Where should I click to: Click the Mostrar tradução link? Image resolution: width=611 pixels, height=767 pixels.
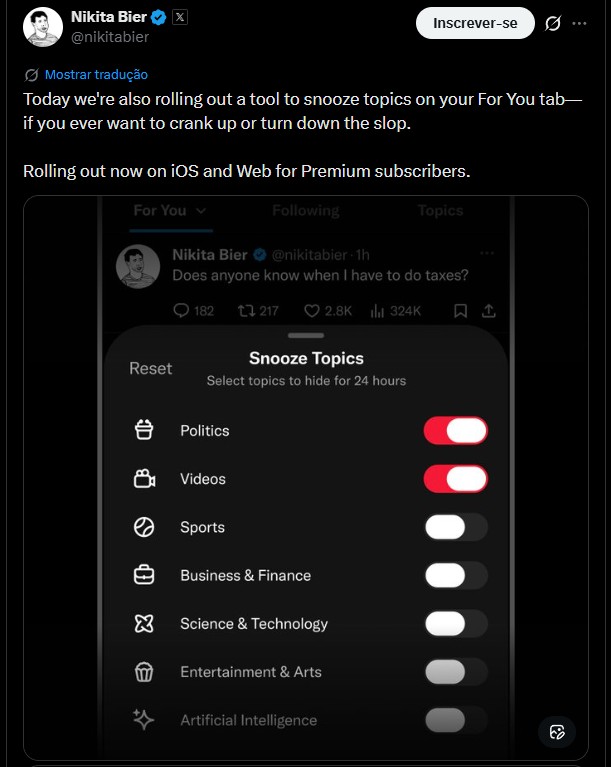pyautogui.click(x=96, y=74)
